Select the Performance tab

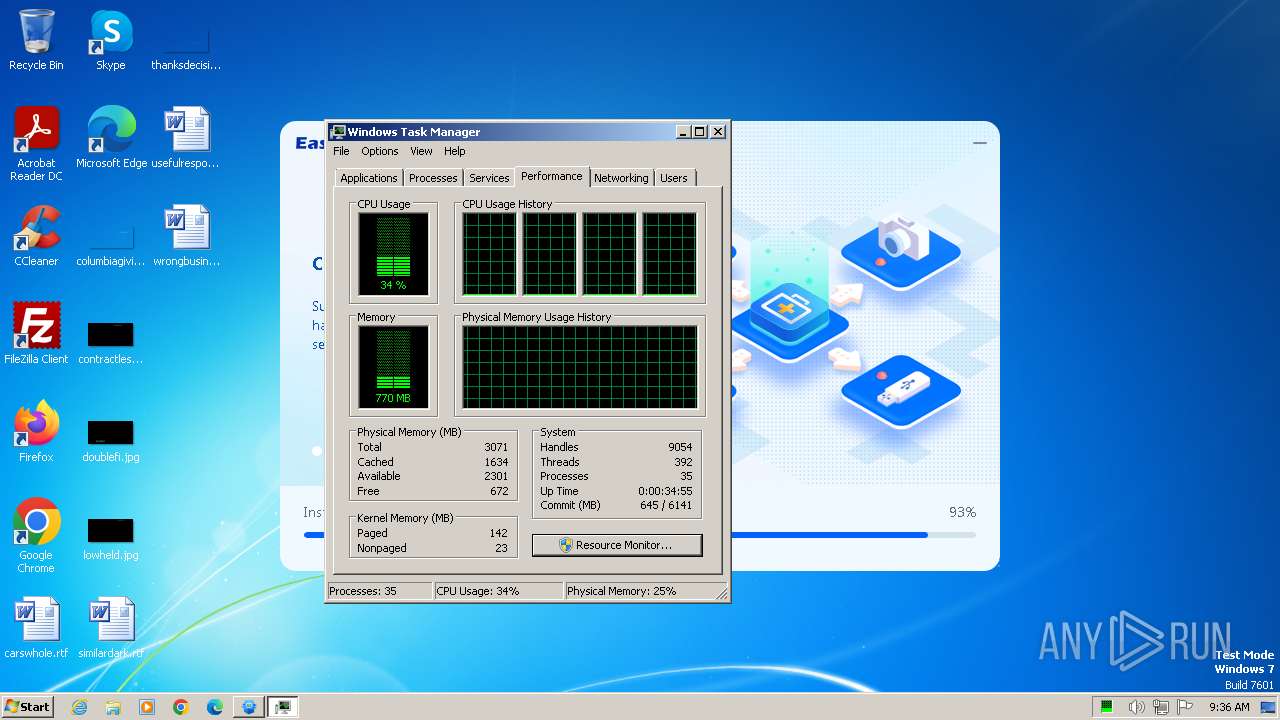coord(552,176)
